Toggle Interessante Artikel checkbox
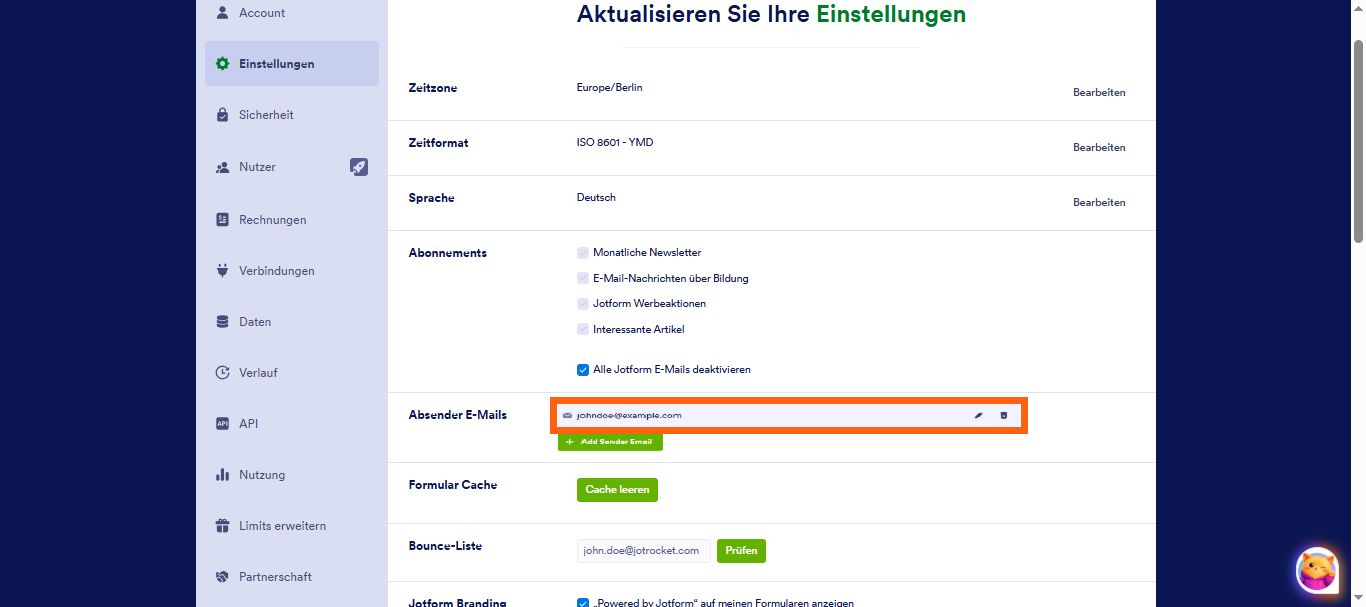 pos(583,329)
